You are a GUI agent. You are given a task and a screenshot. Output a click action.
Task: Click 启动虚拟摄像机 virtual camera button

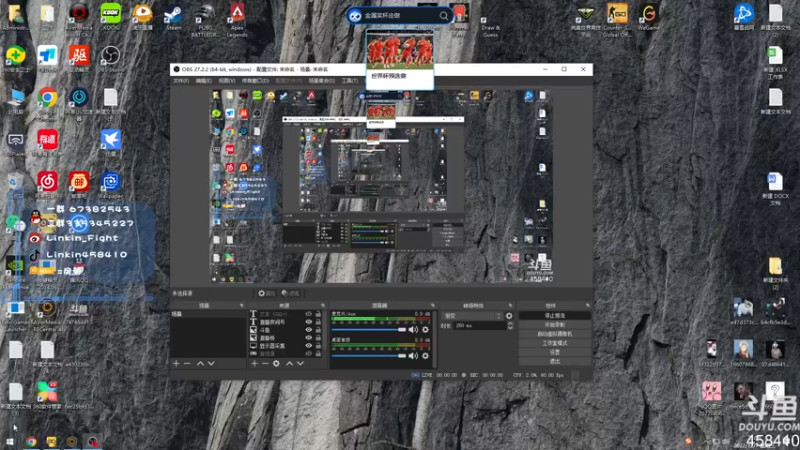pos(555,334)
